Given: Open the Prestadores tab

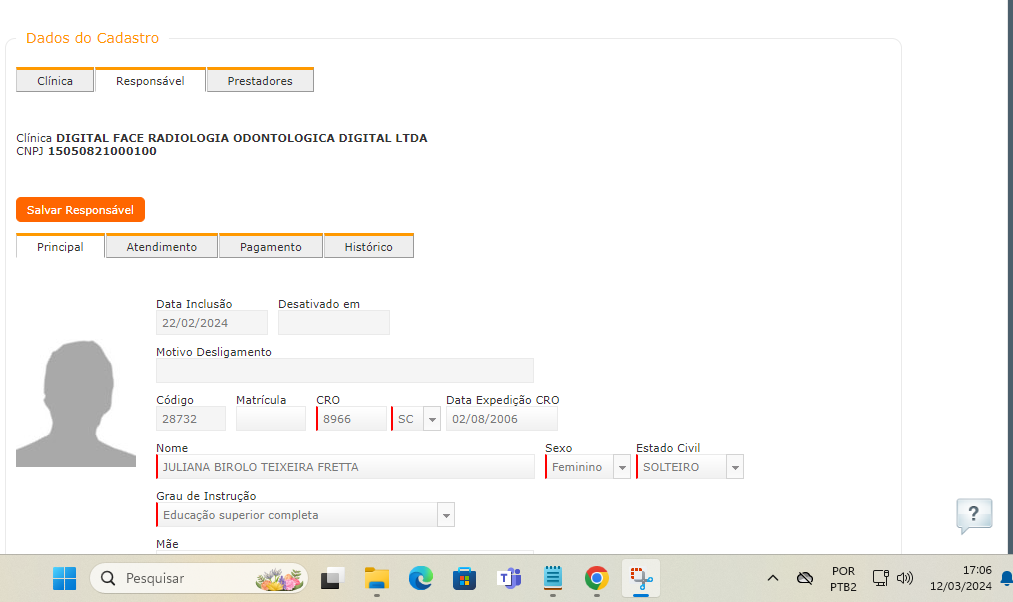Looking at the screenshot, I should click(260, 80).
